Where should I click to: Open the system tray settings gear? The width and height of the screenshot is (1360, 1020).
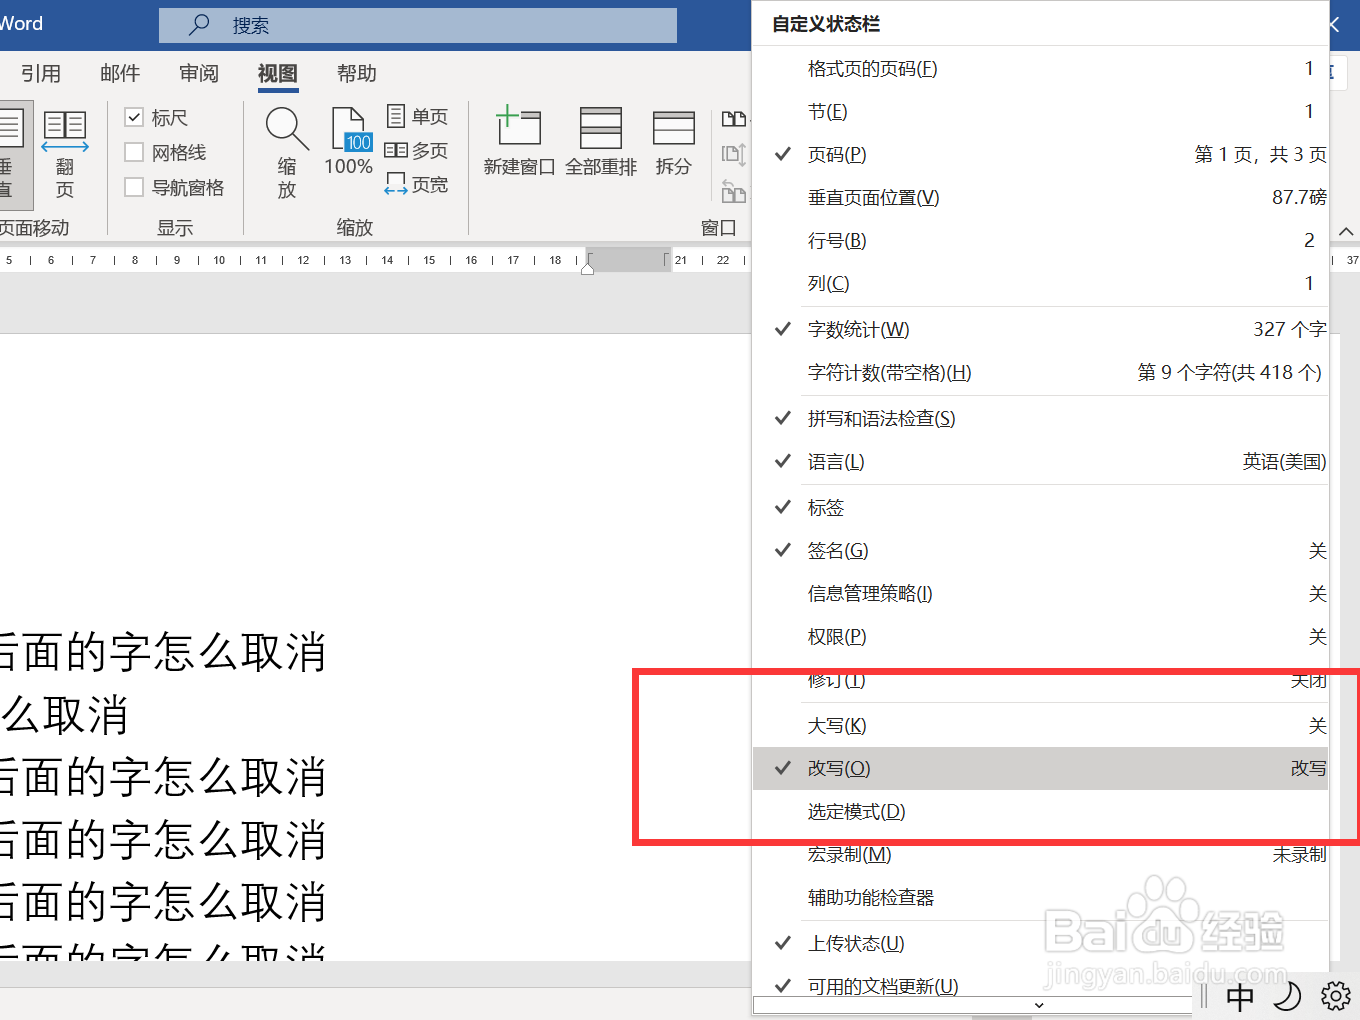[1335, 997]
